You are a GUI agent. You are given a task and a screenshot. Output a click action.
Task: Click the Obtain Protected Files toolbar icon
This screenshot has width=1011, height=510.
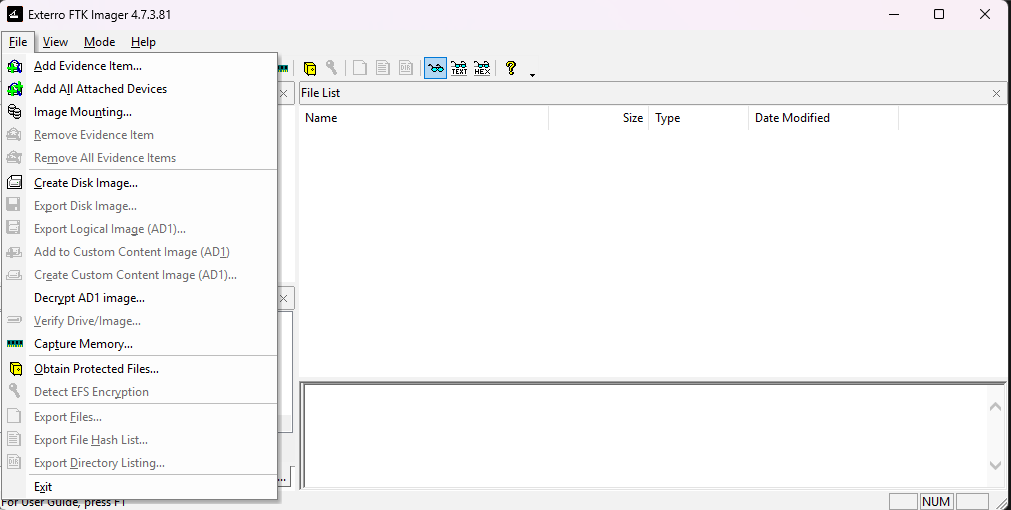click(x=310, y=68)
